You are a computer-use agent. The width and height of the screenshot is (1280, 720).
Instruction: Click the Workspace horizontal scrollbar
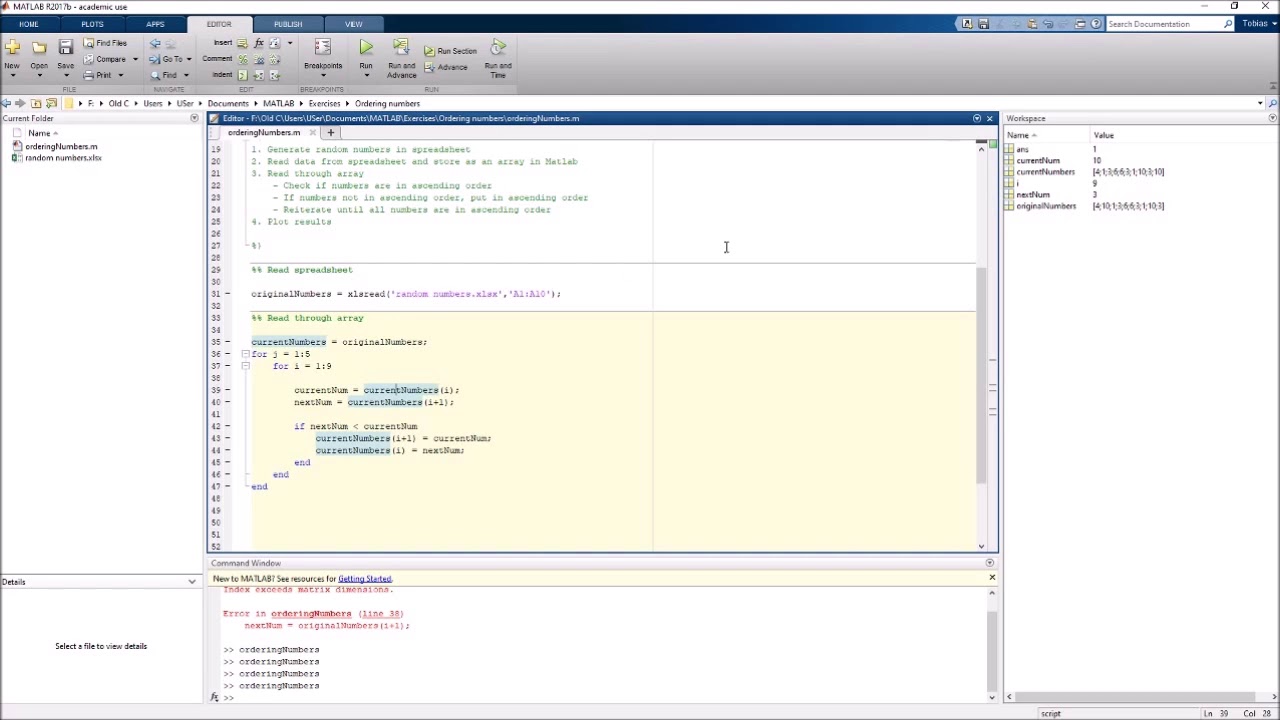point(1135,697)
